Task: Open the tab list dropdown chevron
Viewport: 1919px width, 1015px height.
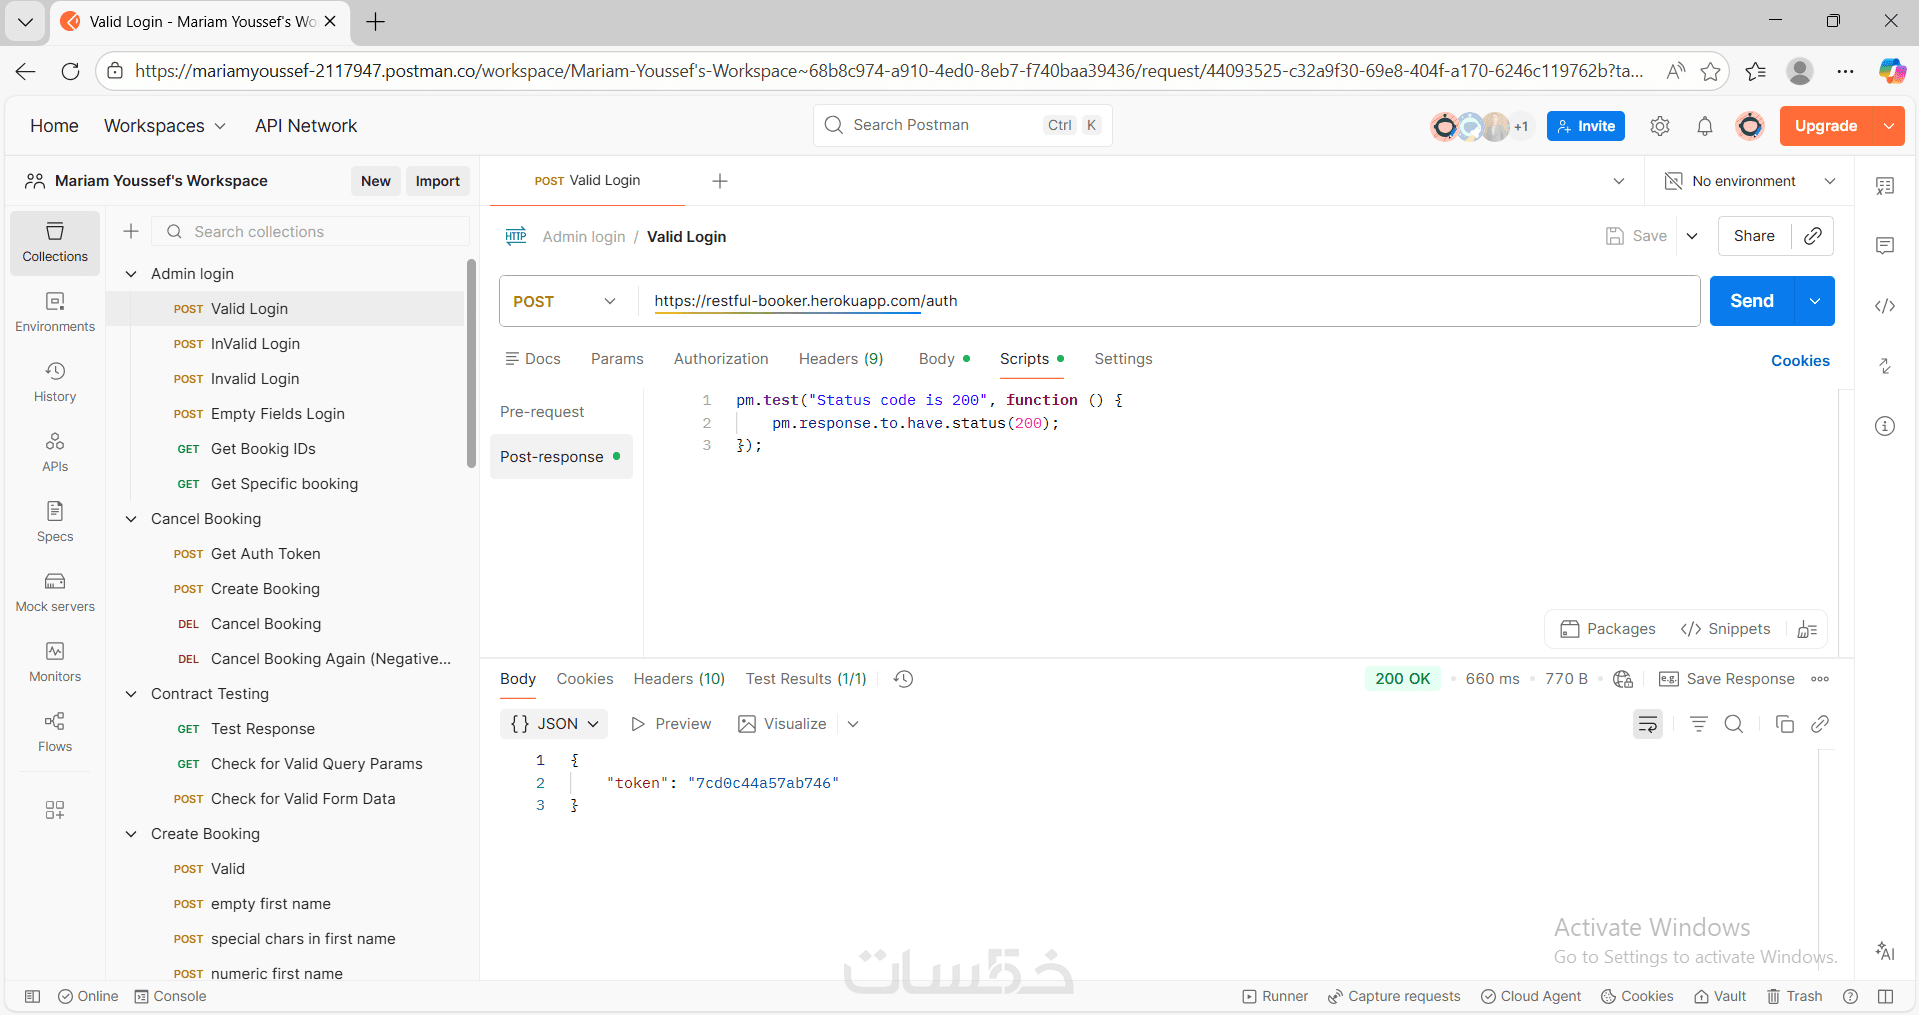Action: pyautogui.click(x=1619, y=181)
